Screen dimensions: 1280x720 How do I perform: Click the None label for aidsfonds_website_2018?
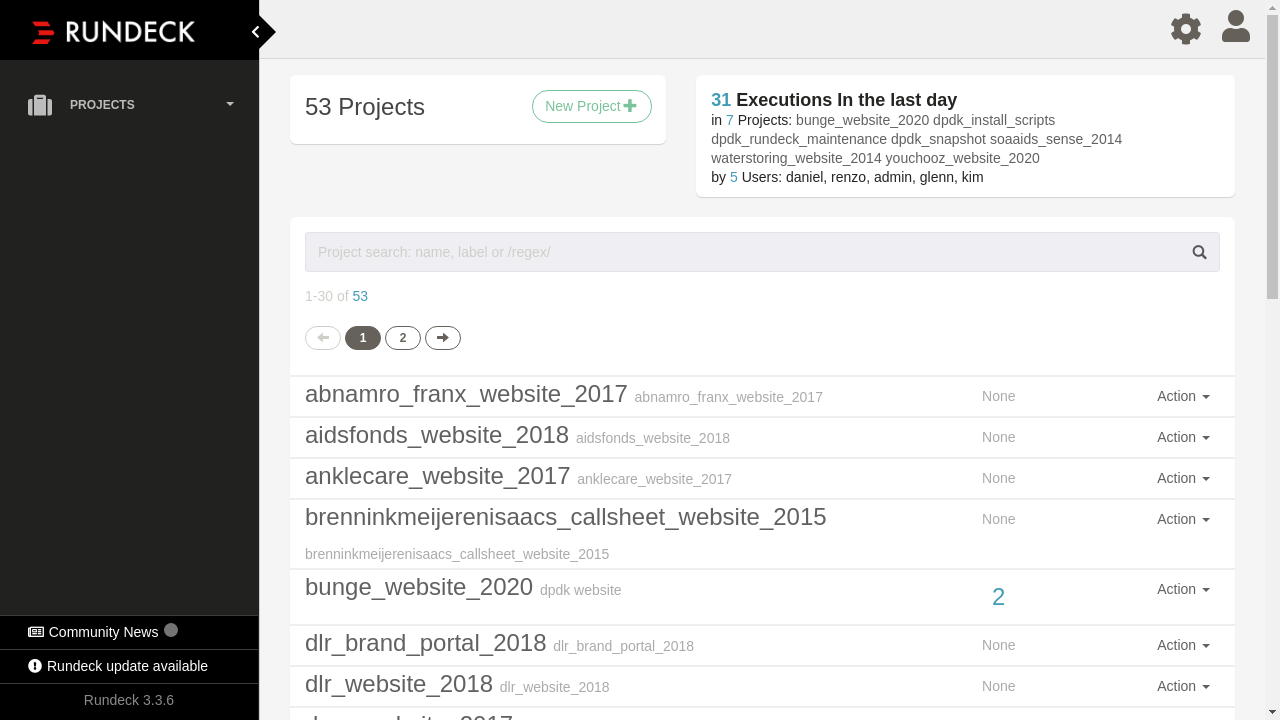(998, 437)
